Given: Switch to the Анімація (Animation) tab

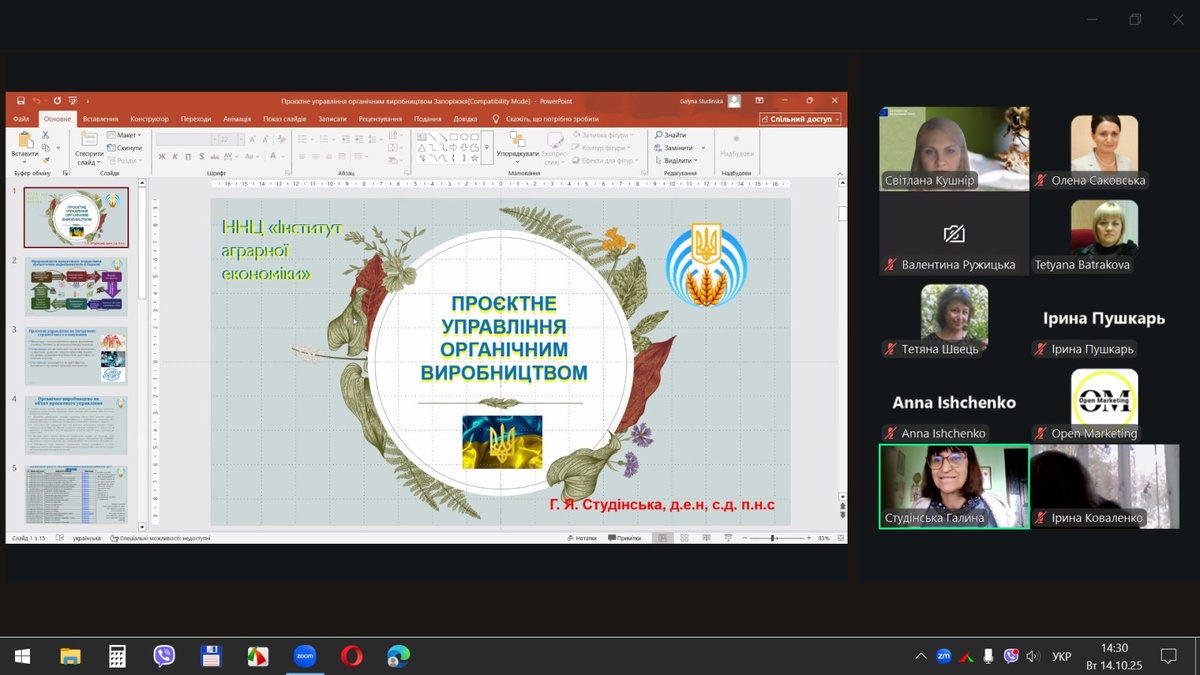Looking at the screenshot, I should 237,119.
